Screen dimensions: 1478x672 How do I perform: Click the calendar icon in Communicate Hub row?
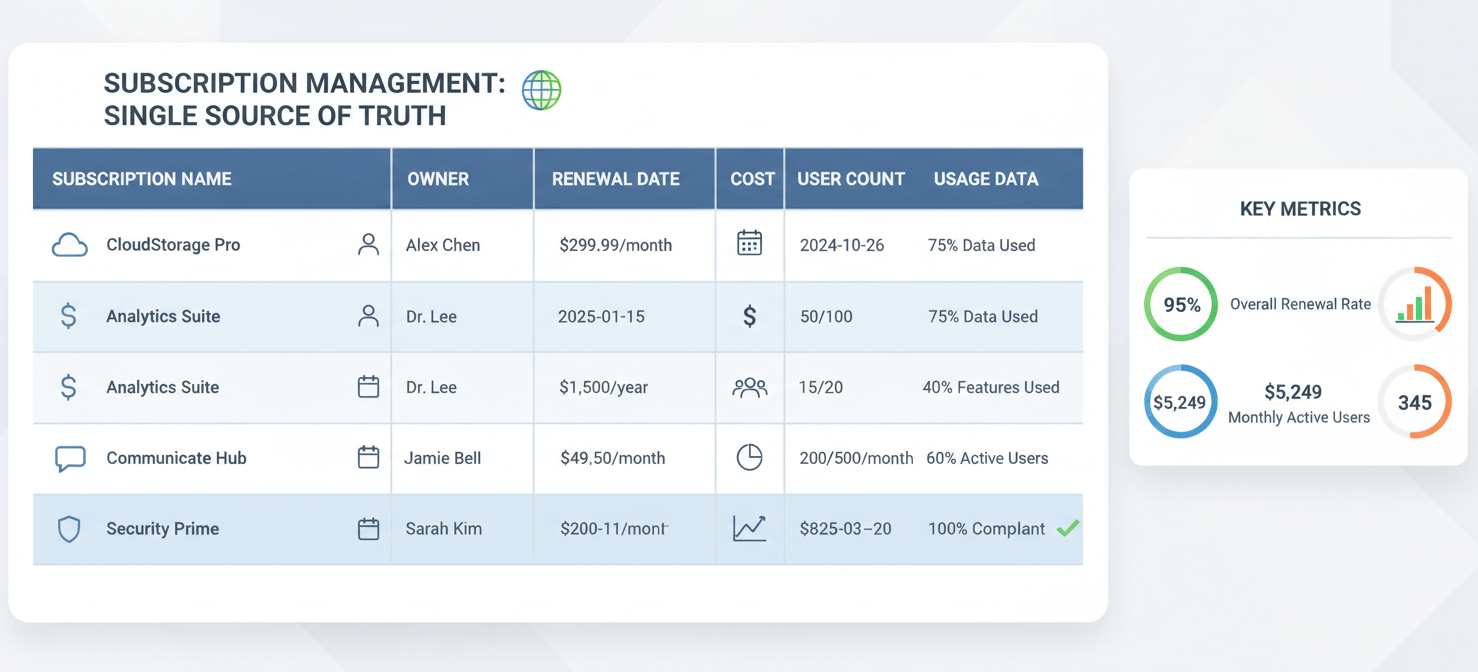pos(368,457)
